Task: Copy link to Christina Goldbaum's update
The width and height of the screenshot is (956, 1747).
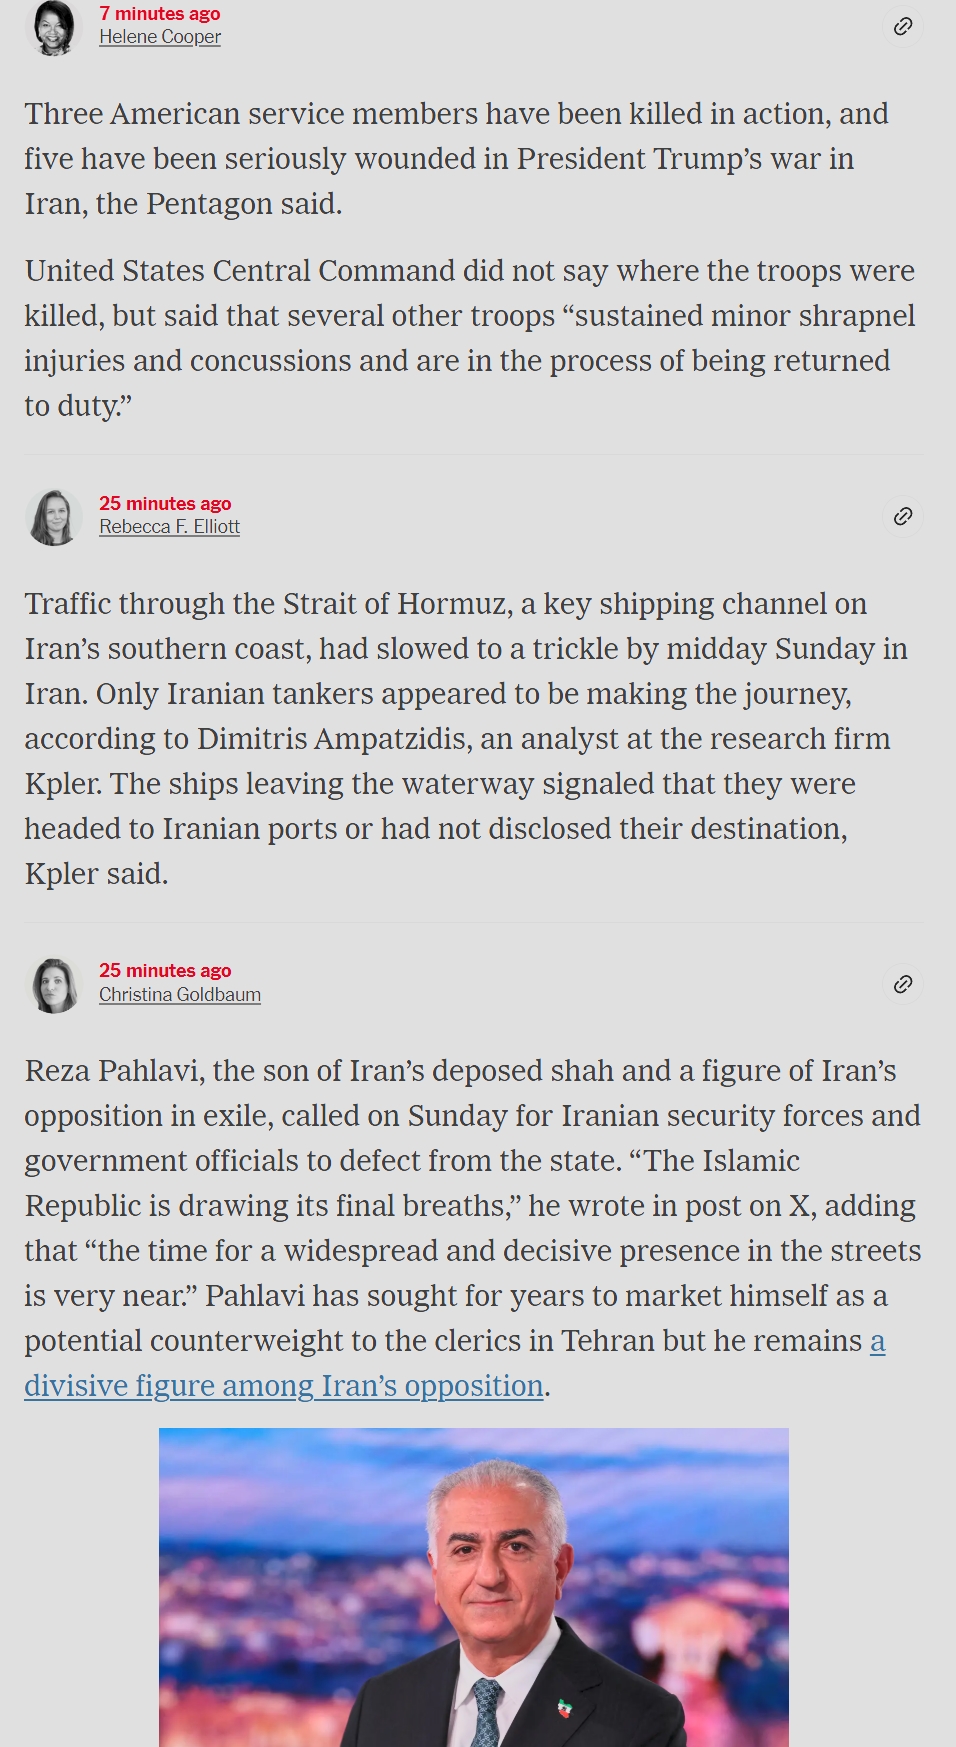Action: pos(903,984)
